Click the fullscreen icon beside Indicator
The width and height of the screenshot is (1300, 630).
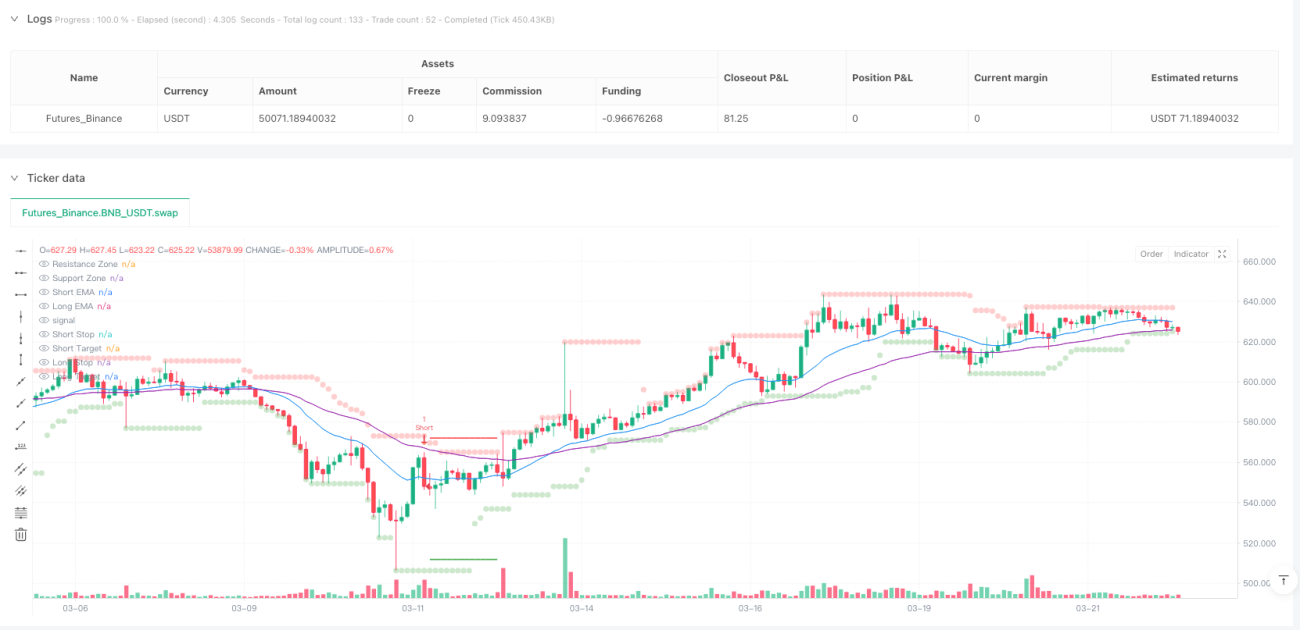pos(1222,254)
